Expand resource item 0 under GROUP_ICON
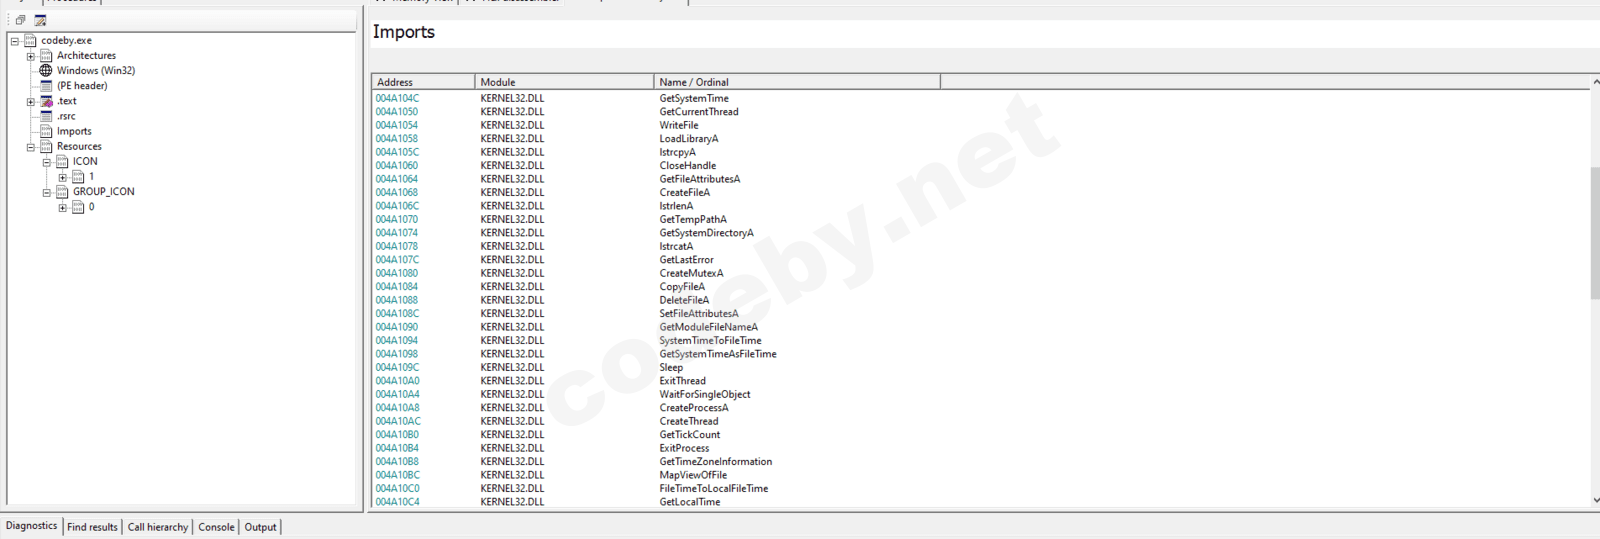This screenshot has width=1600, height=539. tap(63, 207)
